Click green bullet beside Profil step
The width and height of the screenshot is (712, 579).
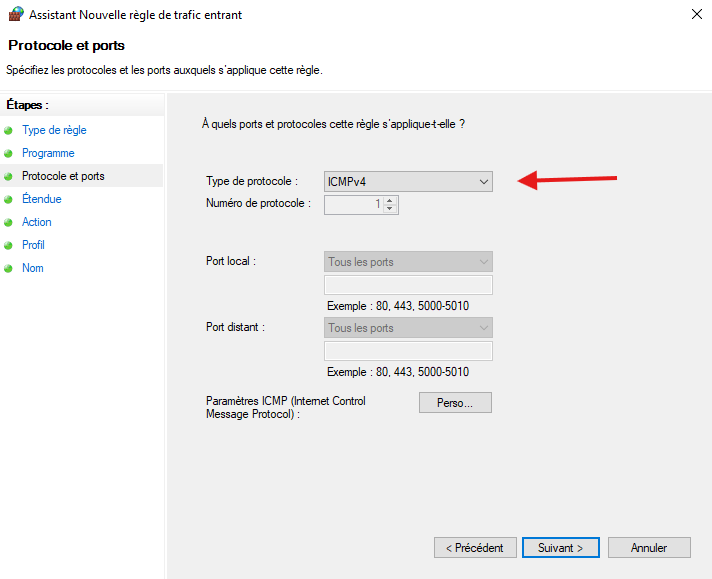pos(8,246)
